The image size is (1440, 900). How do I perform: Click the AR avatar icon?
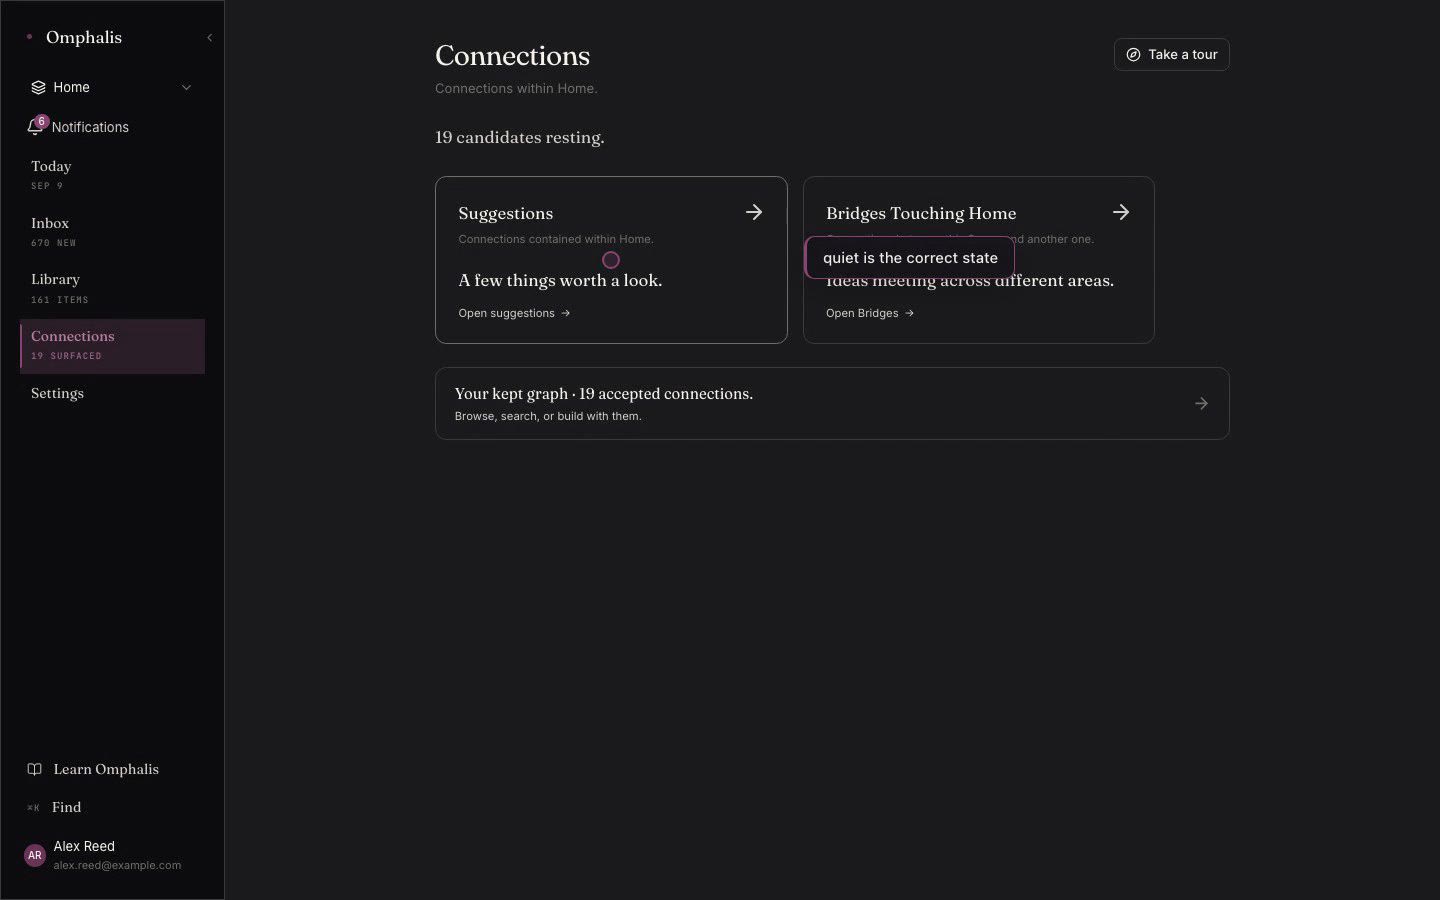tap(35, 855)
